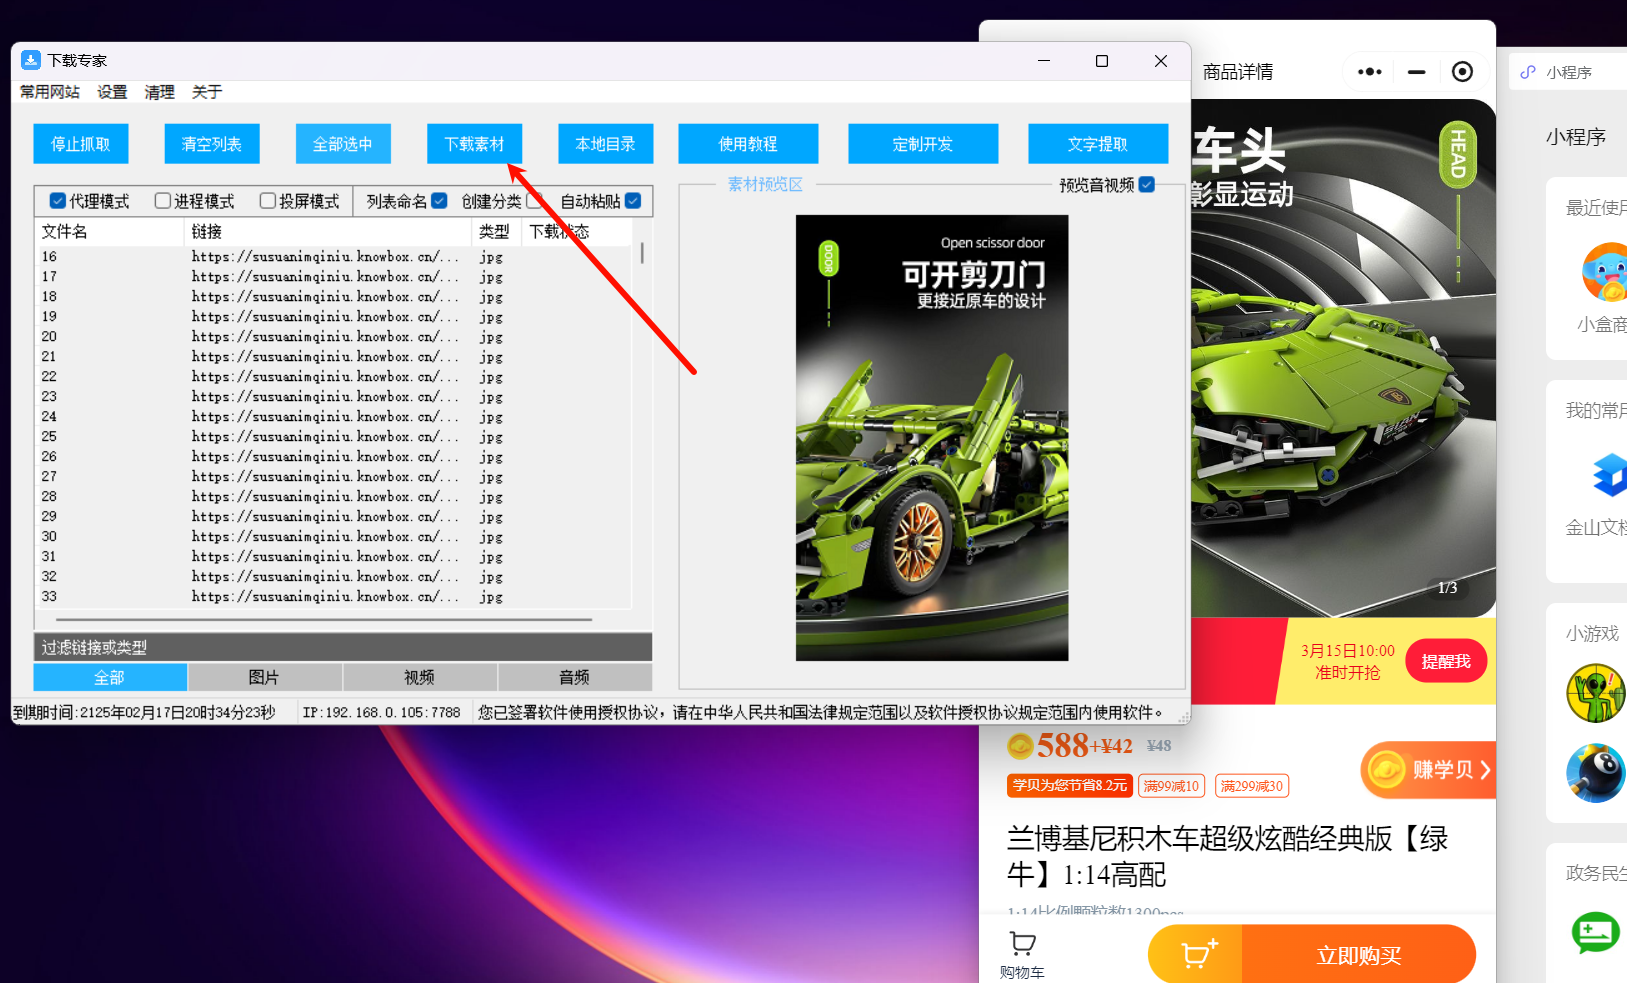Screen dimensions: 1627x983
Task: Click the 过滤链接或类型 input field
Action: pyautogui.click(x=343, y=647)
